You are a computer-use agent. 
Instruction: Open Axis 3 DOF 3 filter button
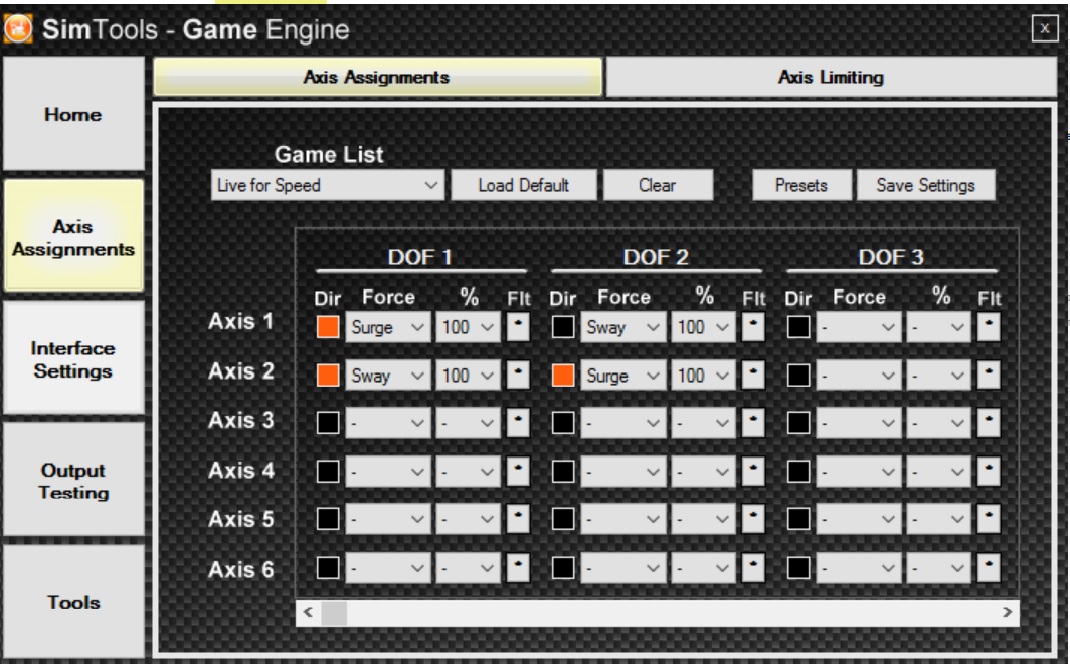pyautogui.click(x=988, y=422)
